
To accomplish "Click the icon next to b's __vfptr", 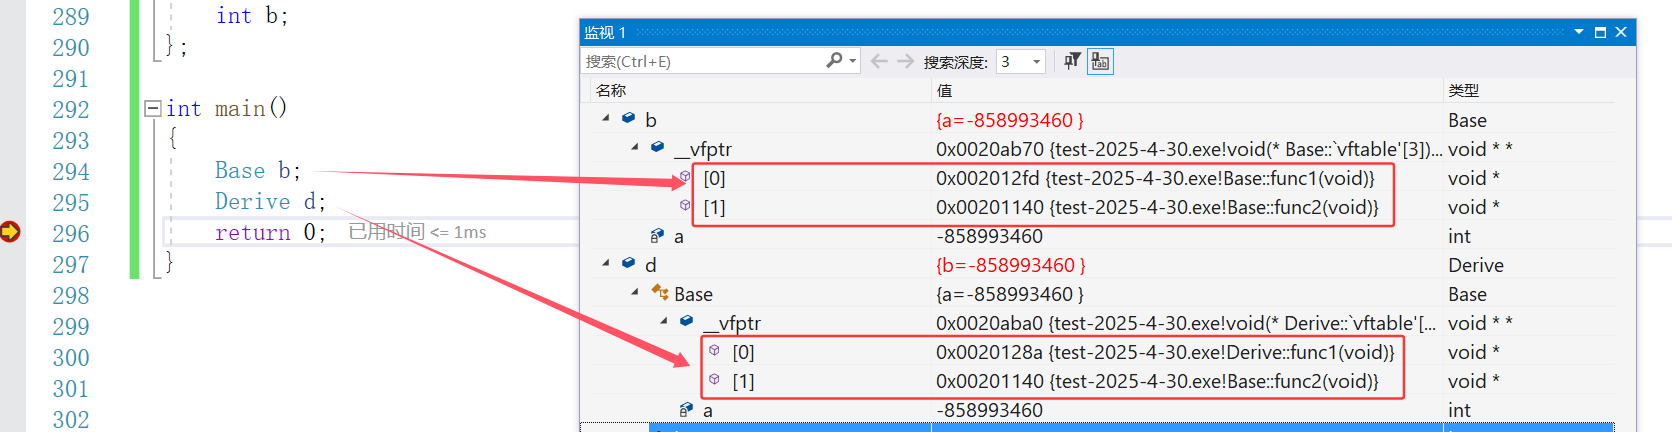I will 657,147.
